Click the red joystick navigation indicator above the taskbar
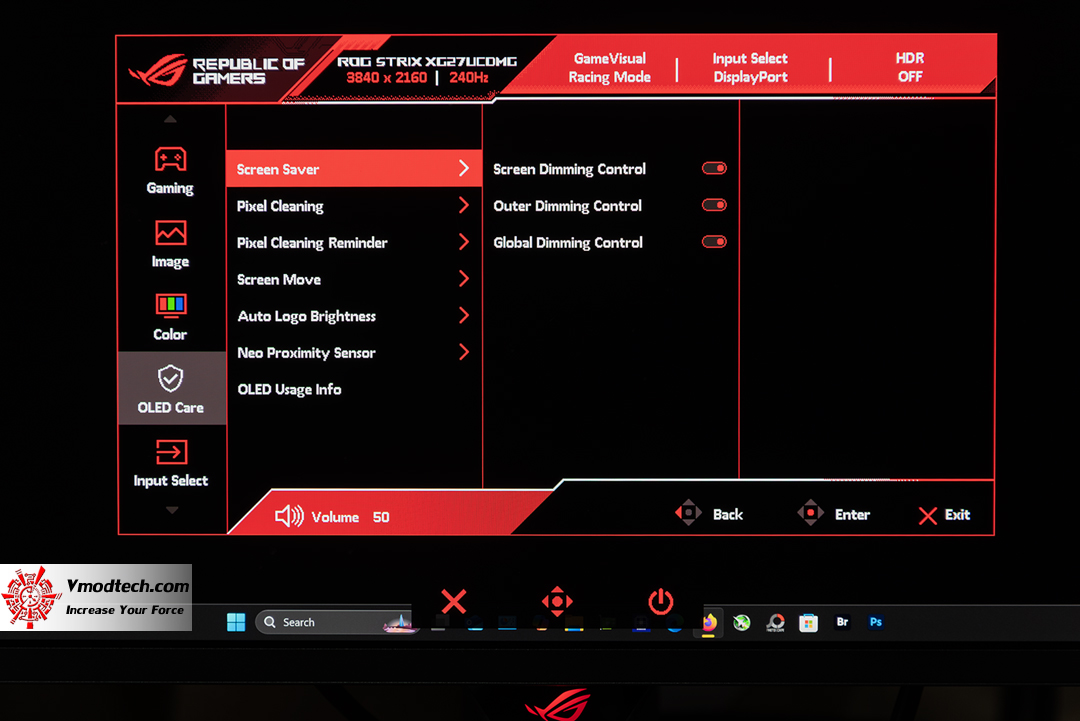Image resolution: width=1080 pixels, height=721 pixels. (x=557, y=601)
